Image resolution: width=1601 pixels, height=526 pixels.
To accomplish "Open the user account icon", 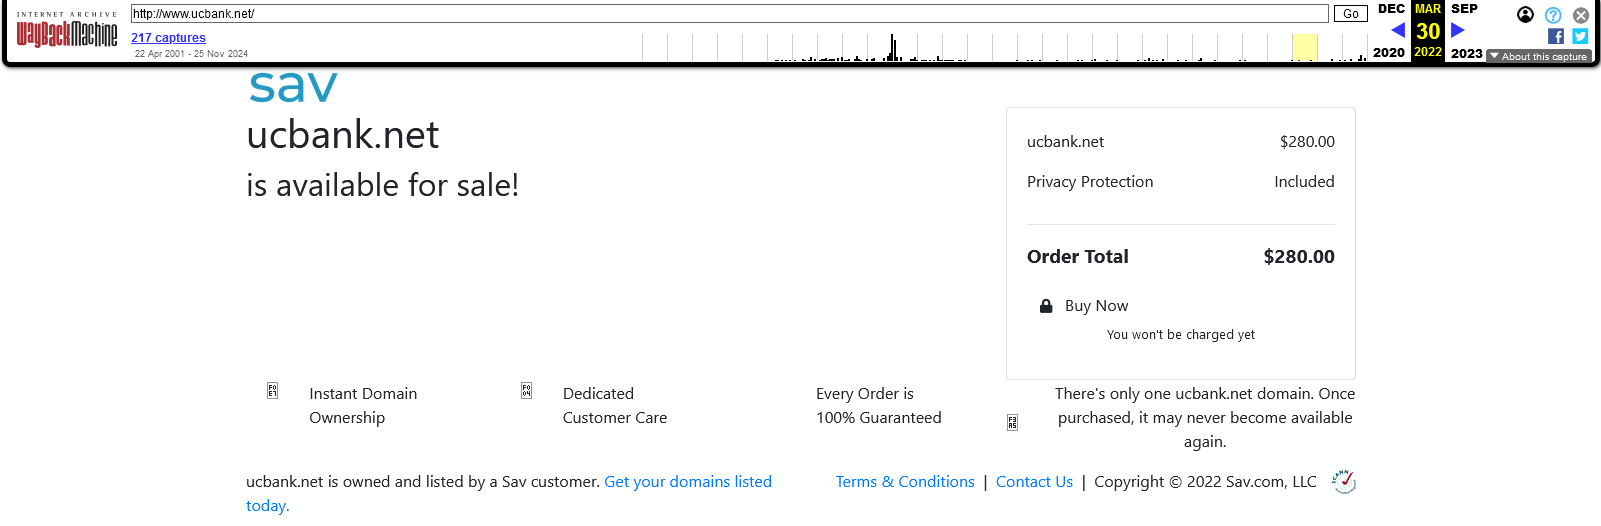I will tap(1525, 14).
